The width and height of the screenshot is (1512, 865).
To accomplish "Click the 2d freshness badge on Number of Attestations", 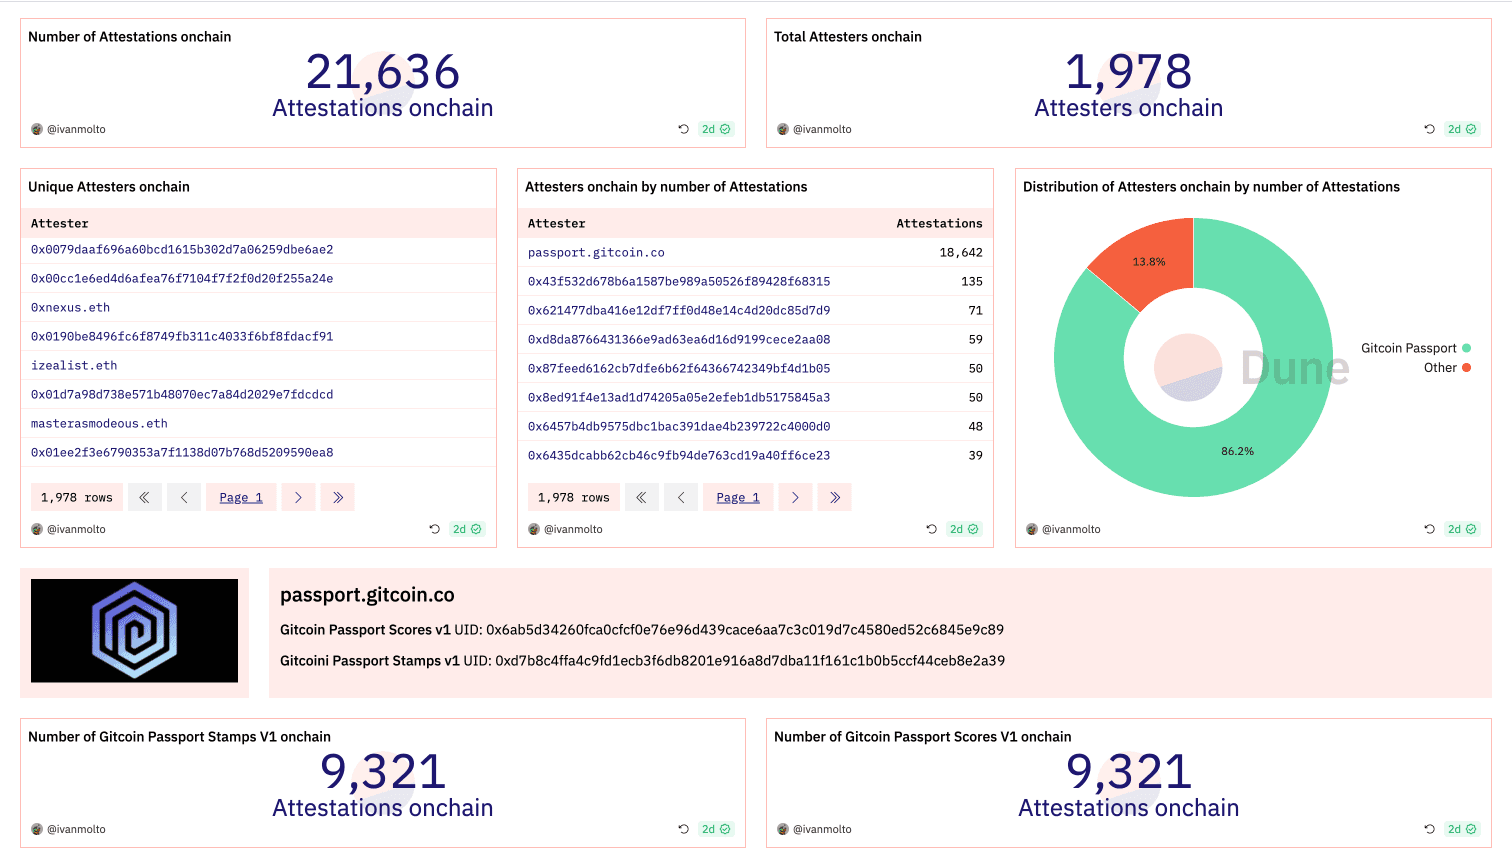I will pyautogui.click(x=716, y=129).
